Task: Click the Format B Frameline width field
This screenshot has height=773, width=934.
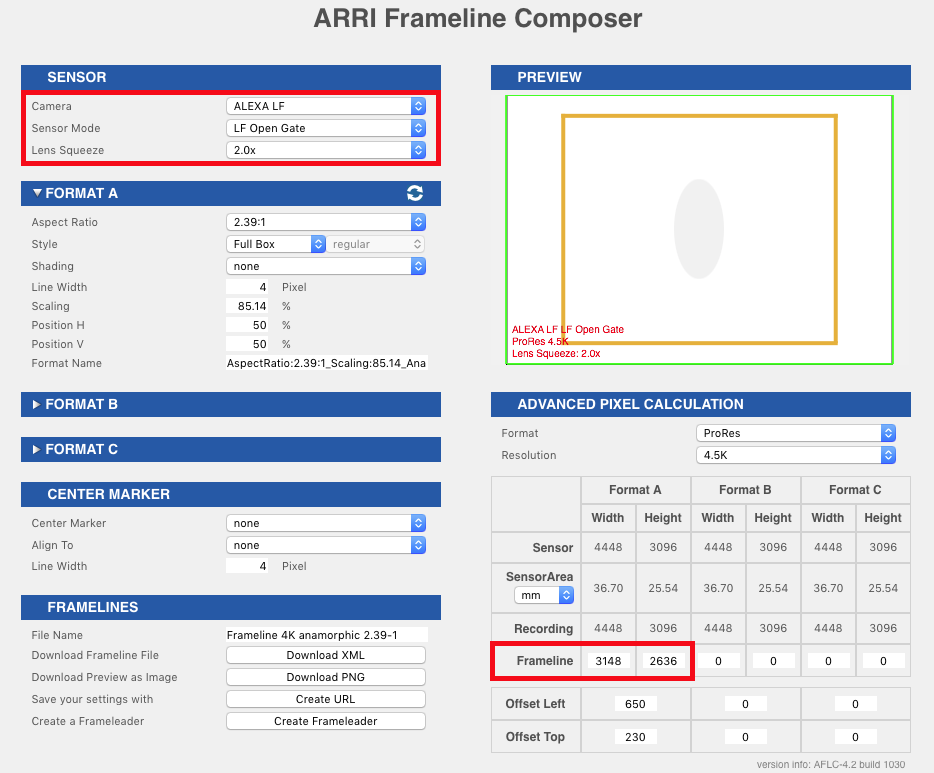Action: tap(718, 661)
